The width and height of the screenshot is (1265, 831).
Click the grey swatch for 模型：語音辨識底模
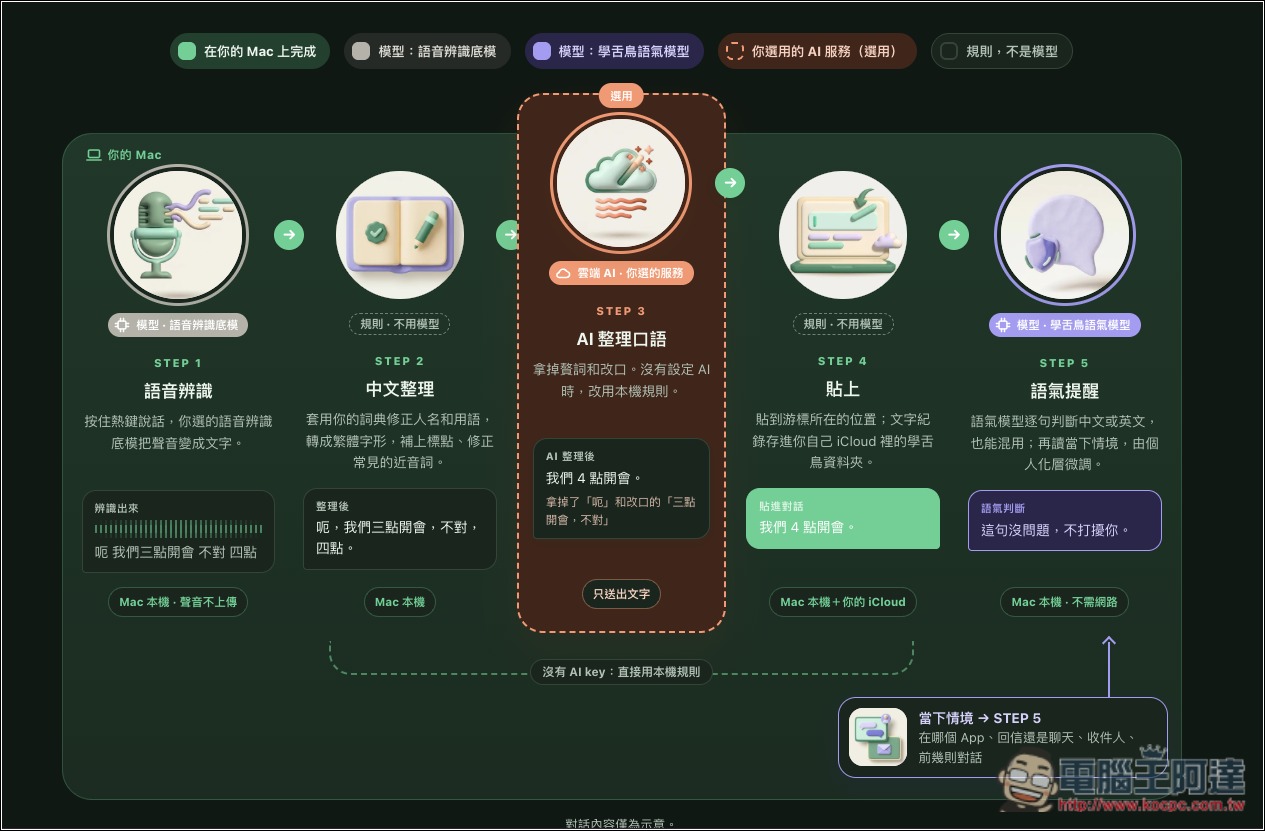point(361,51)
